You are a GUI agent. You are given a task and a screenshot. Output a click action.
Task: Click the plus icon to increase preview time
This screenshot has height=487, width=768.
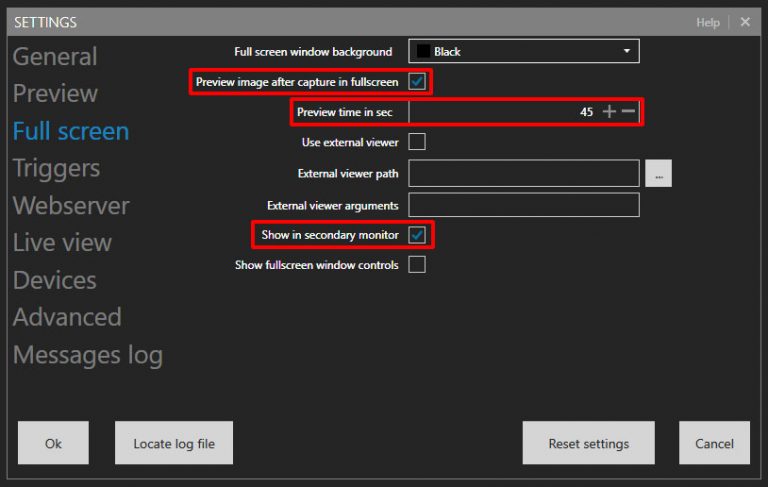[x=609, y=112]
